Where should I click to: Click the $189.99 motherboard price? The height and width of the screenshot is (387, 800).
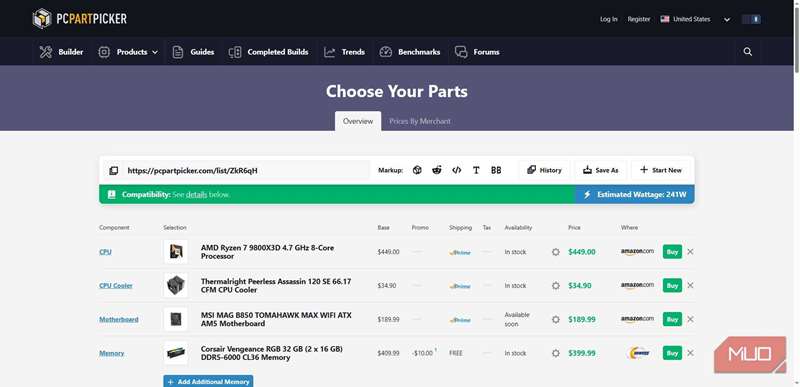tap(582, 320)
